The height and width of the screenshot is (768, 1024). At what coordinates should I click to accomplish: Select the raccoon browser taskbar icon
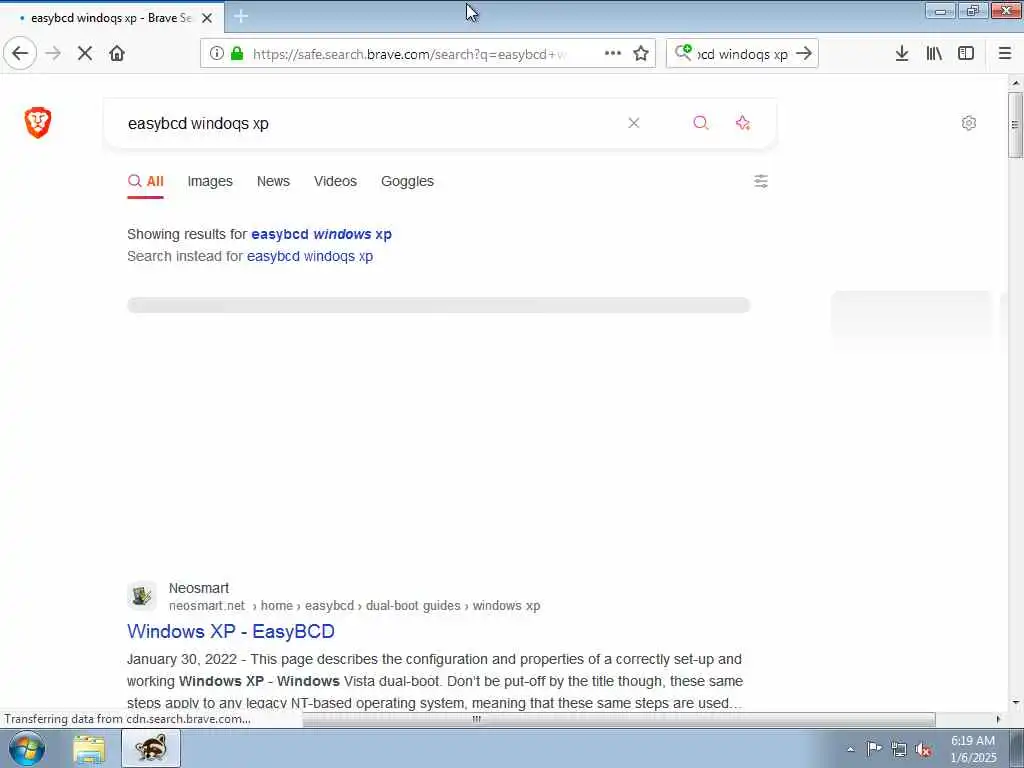[151, 748]
